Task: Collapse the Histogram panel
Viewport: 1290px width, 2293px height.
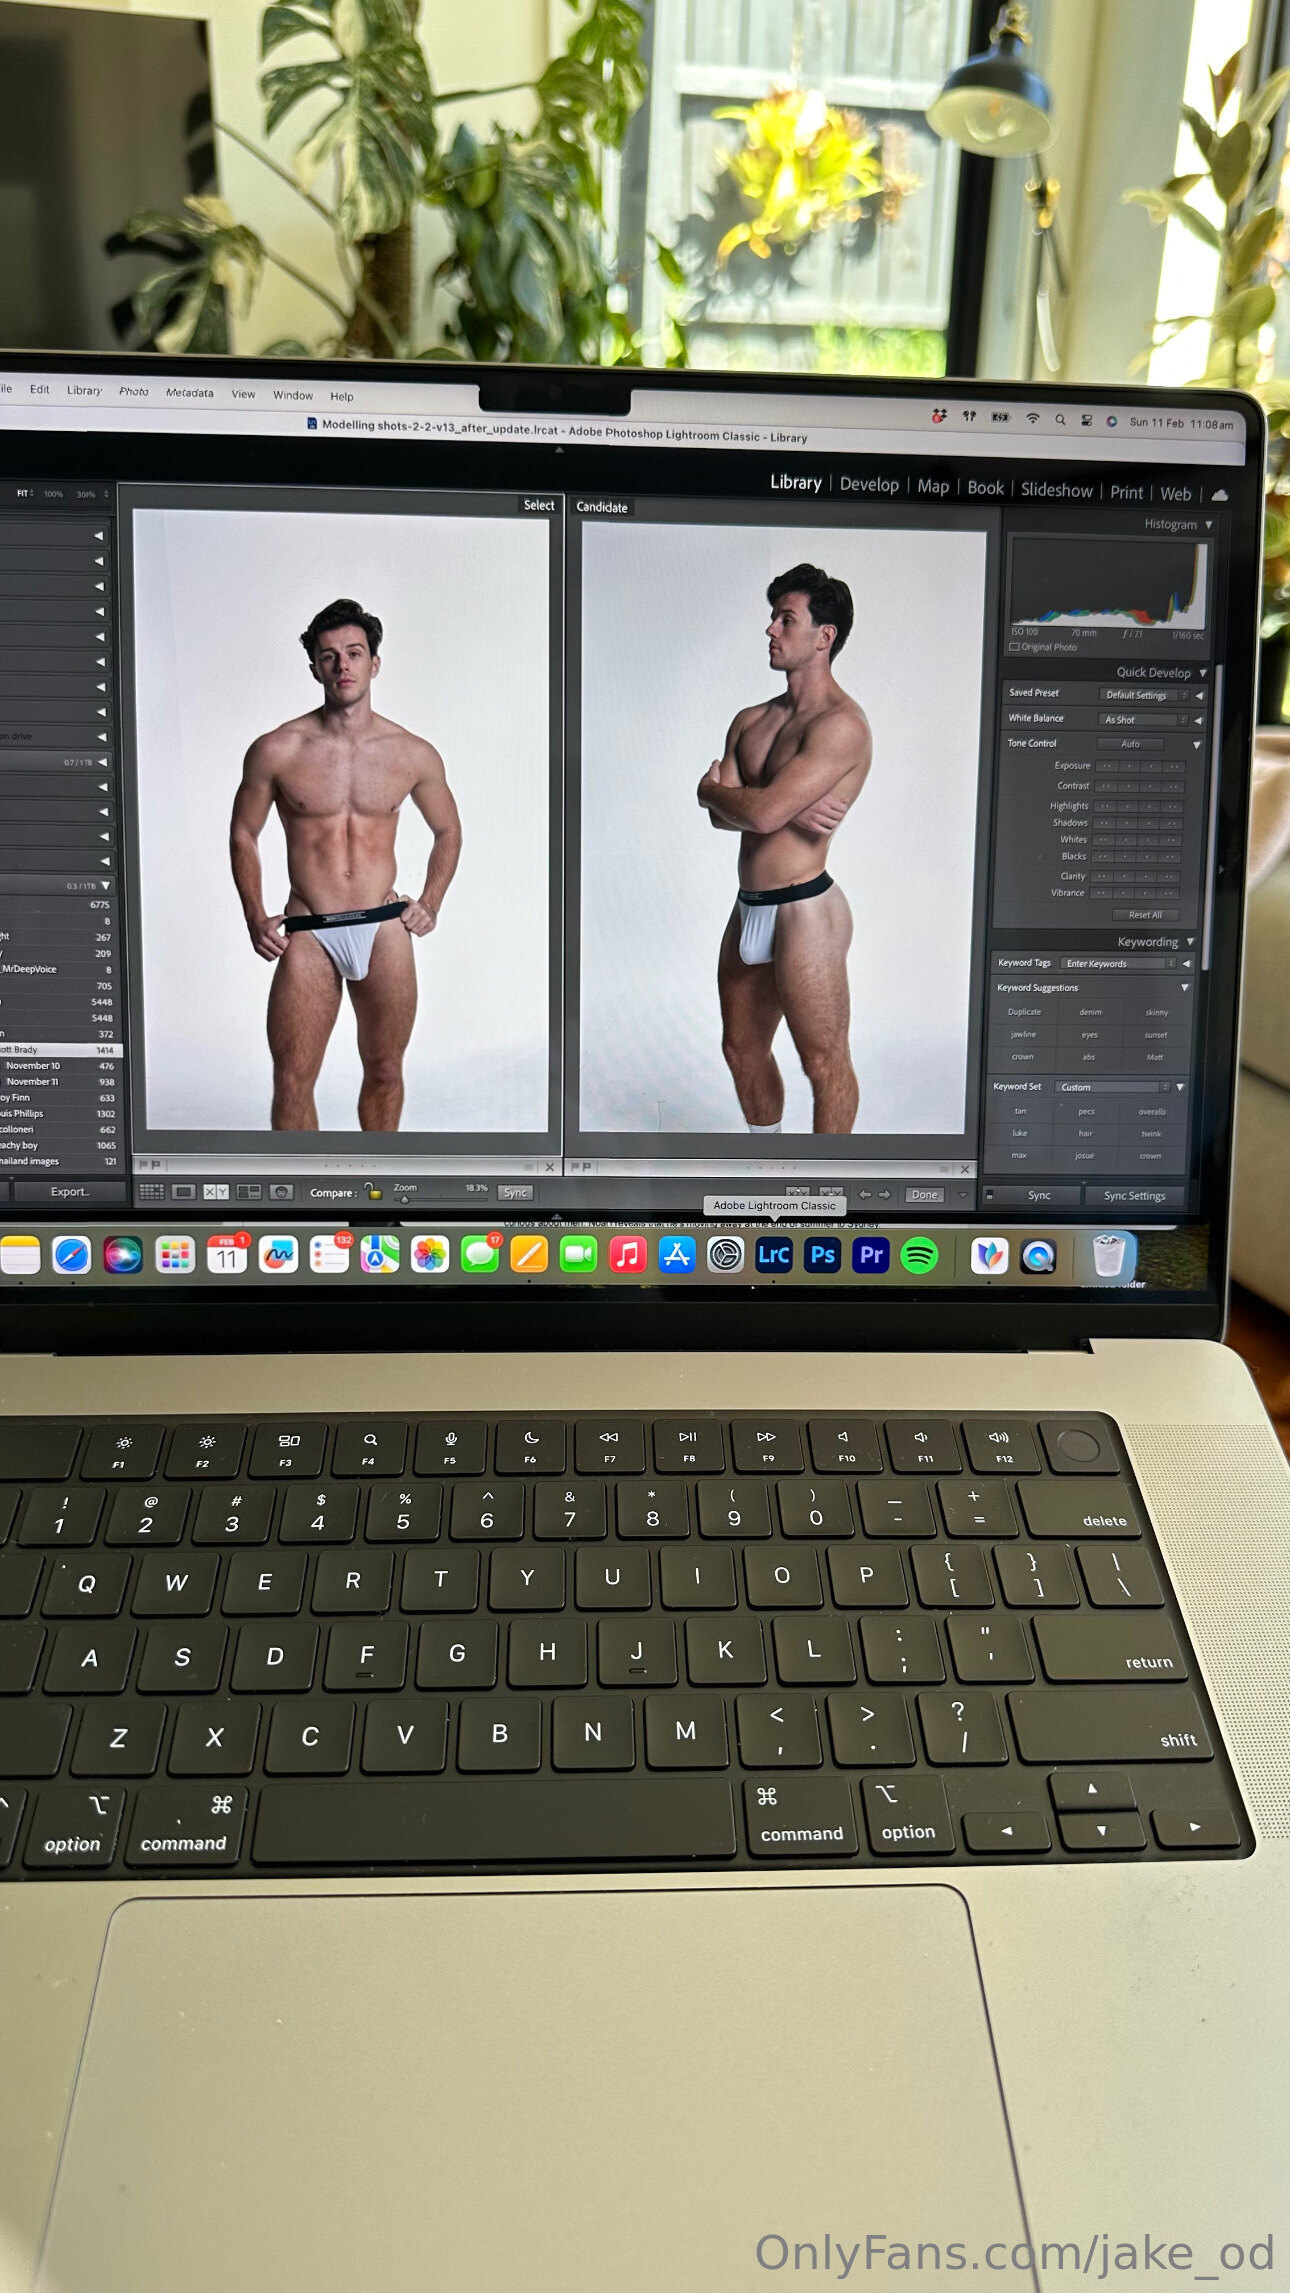Action: click(x=1209, y=524)
